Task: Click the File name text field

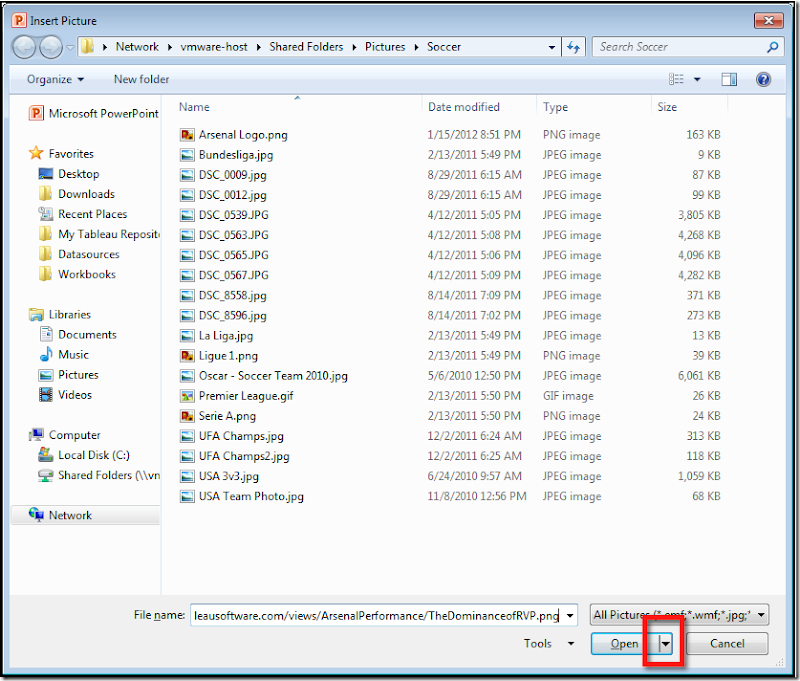Action: 377,616
